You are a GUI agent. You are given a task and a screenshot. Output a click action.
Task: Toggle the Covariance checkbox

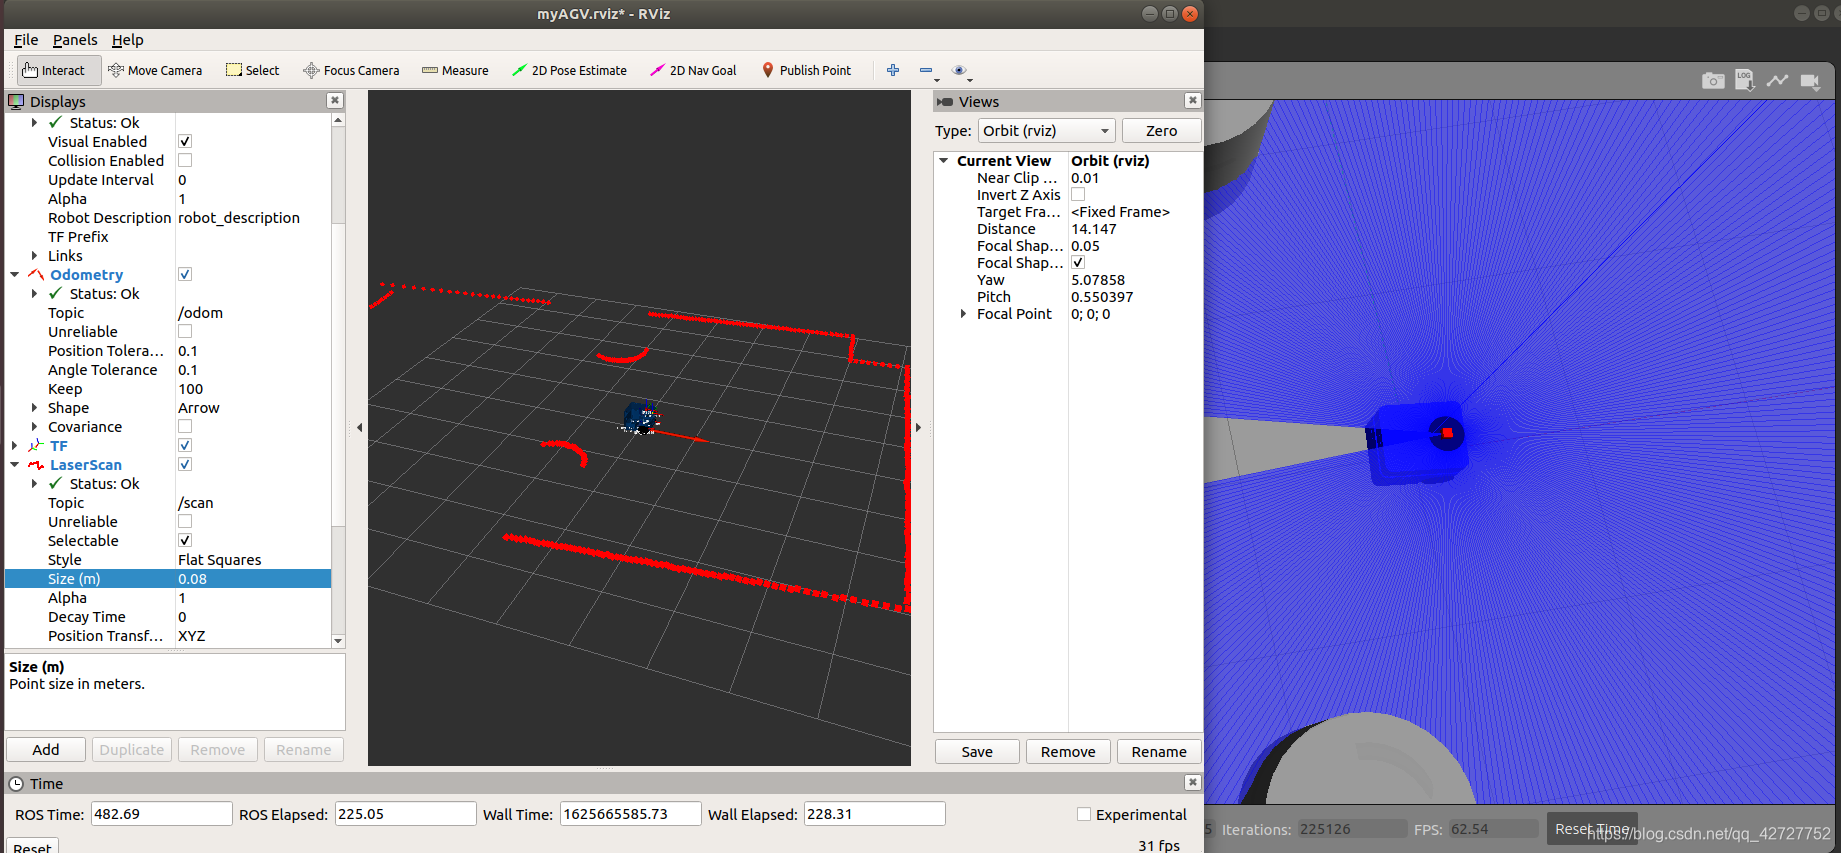click(185, 426)
